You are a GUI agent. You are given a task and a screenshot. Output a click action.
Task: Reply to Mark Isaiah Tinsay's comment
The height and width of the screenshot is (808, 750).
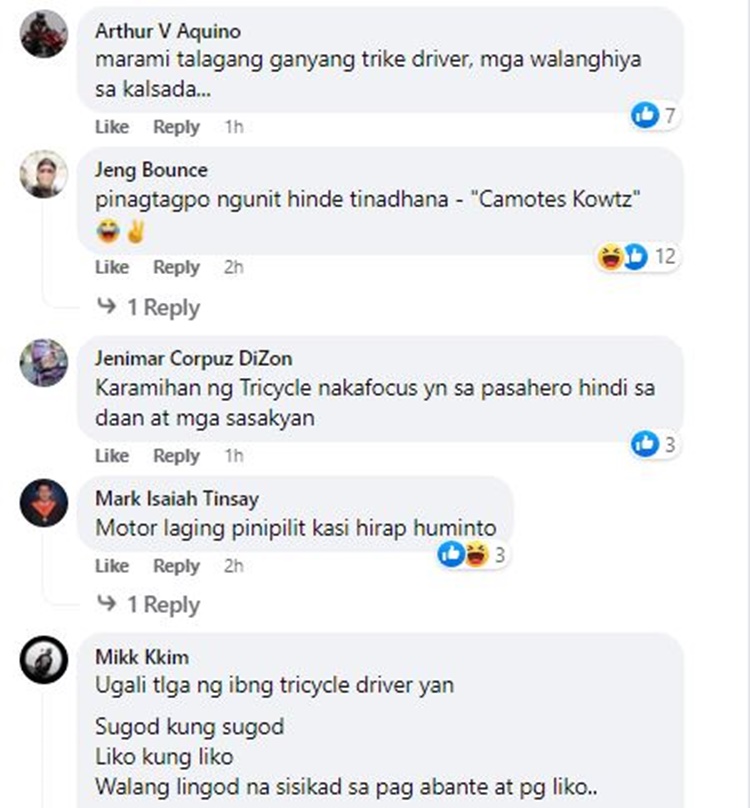click(176, 566)
